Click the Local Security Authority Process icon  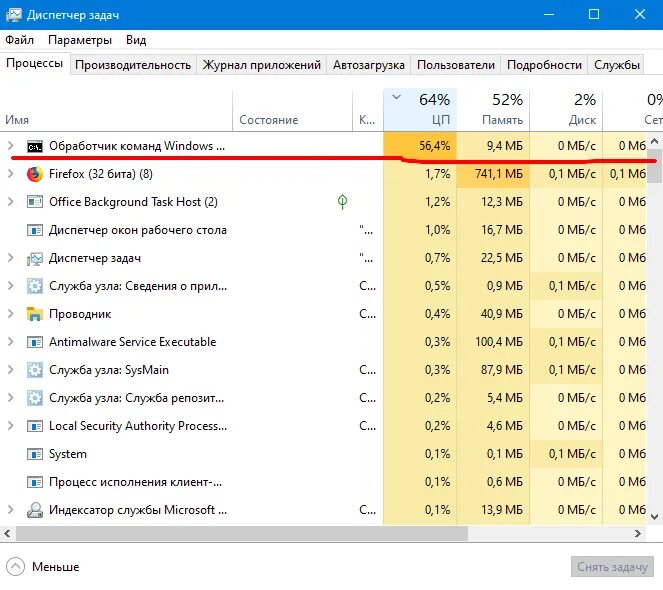pyautogui.click(x=35, y=426)
